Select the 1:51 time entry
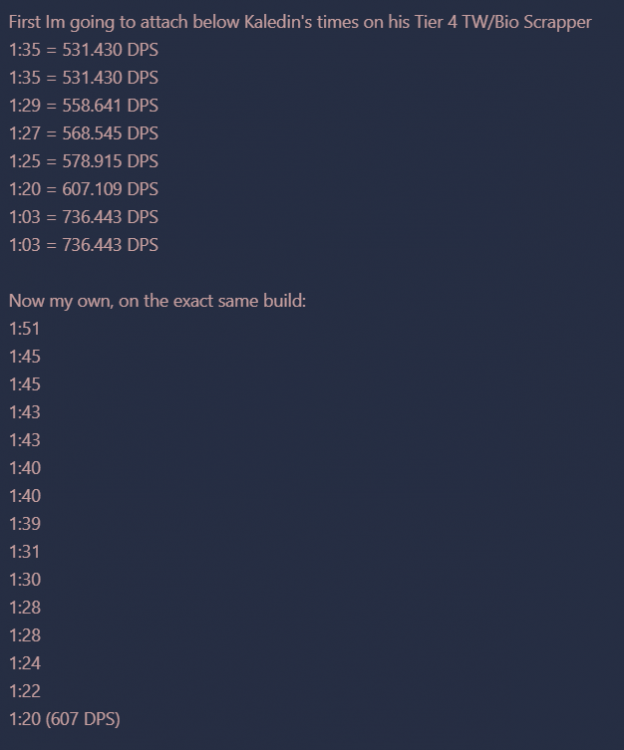Viewport: 624px width, 750px height. (24, 328)
